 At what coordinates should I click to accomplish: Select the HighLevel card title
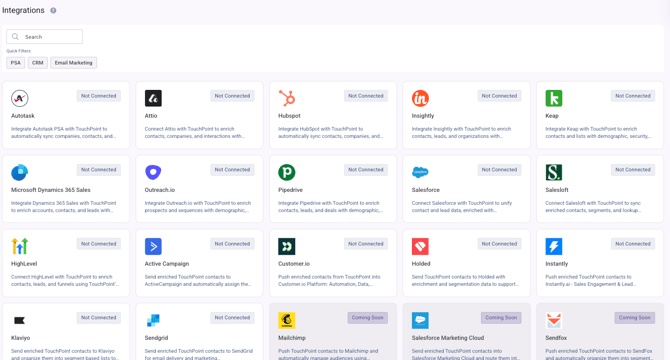tap(24, 263)
